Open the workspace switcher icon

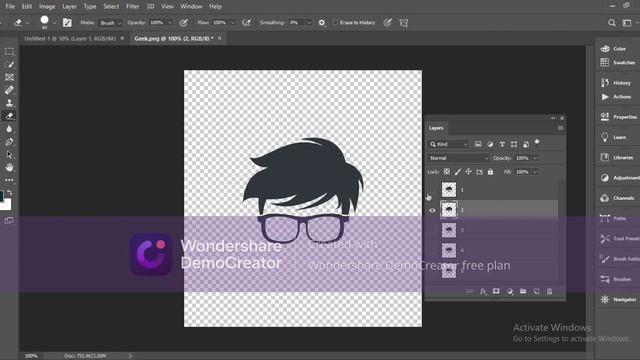point(627,23)
